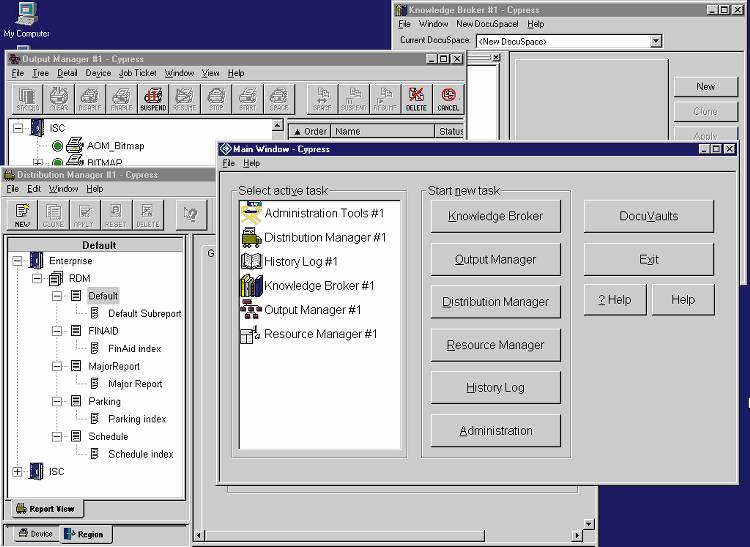Open the Device menu in Output Manager
The image size is (750, 547).
98,73
